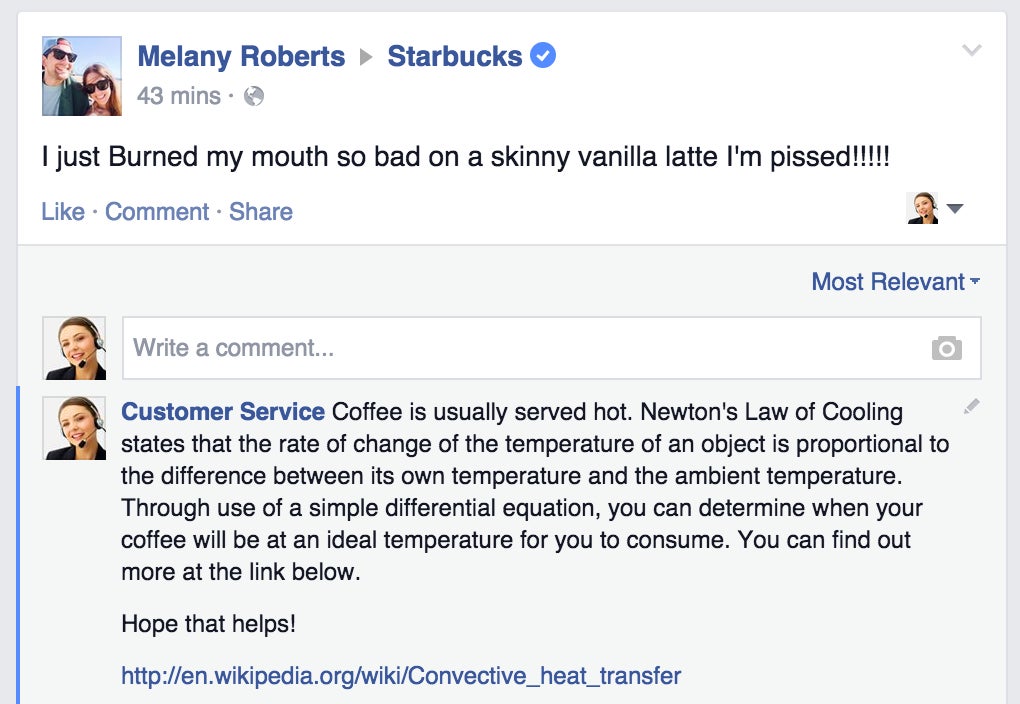The height and width of the screenshot is (704, 1020).
Task: Like Melany Roberts' post
Action: pos(63,211)
